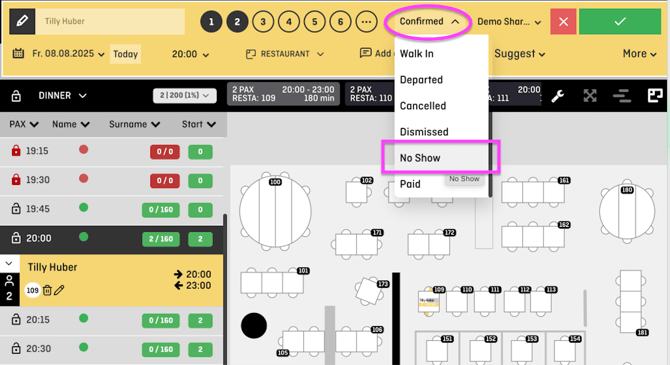670x365 pixels.
Task: Open more party size options
Action: (x=367, y=21)
